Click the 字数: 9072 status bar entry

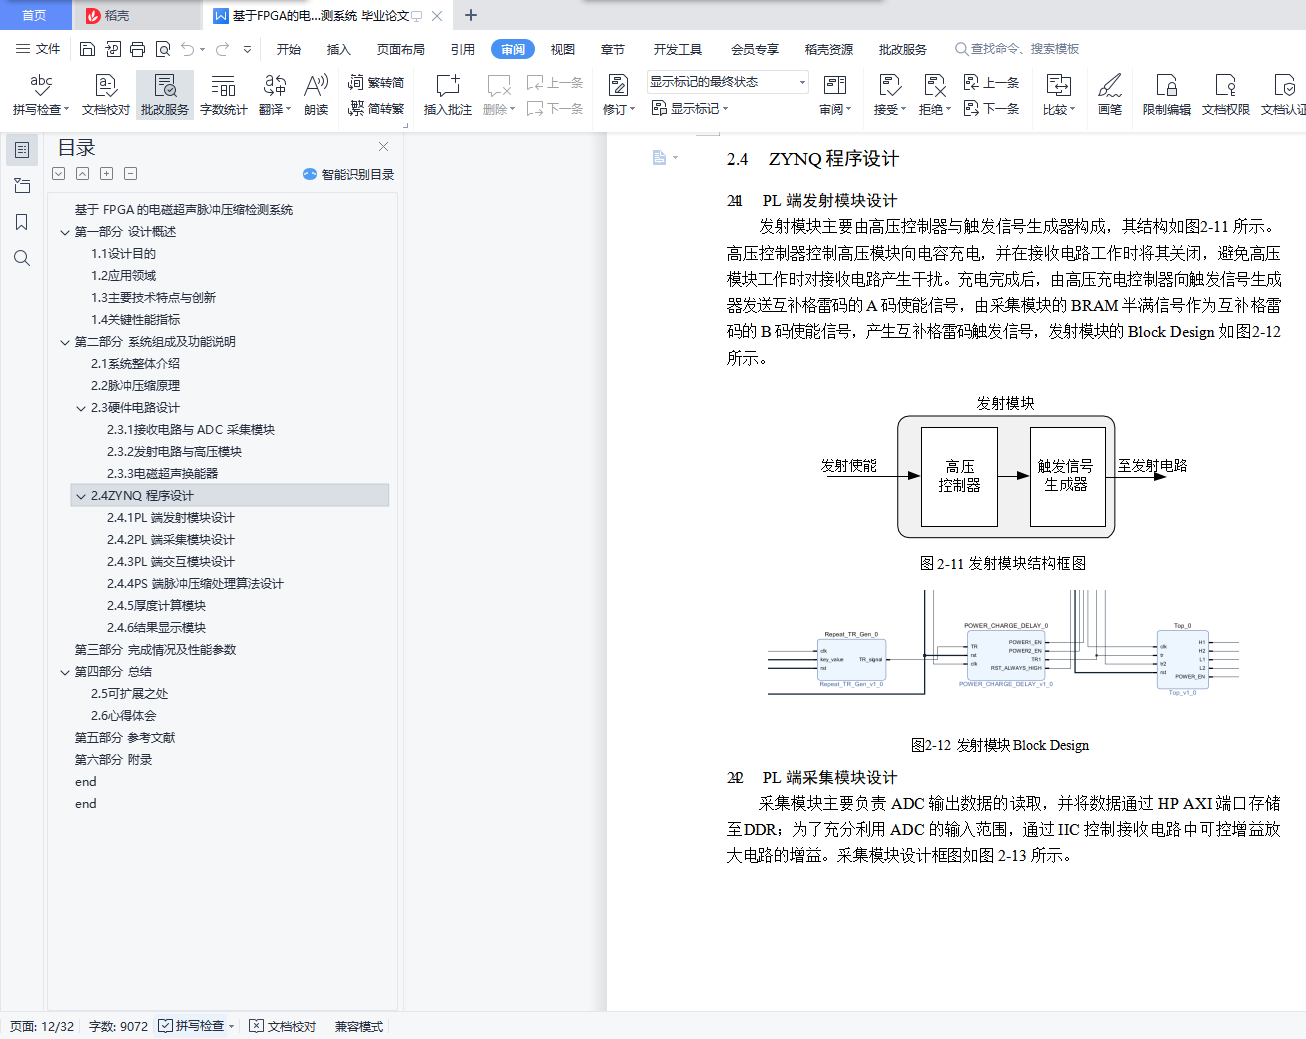click(x=118, y=1026)
